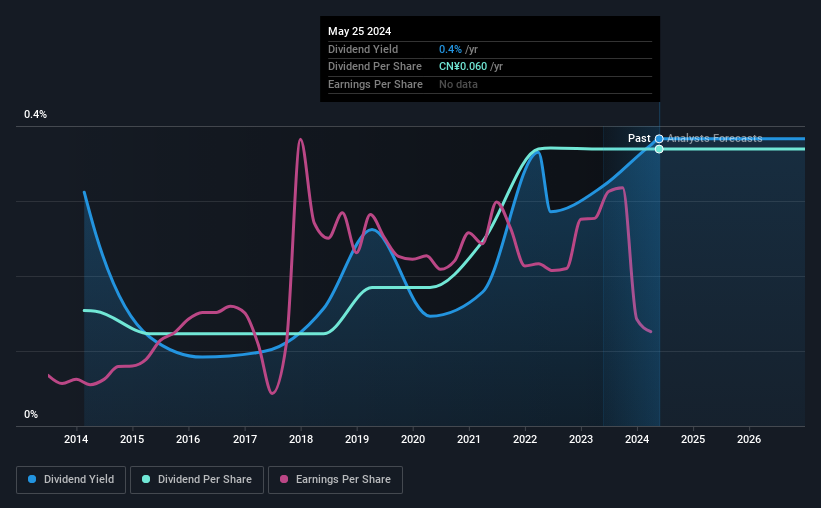Click the 2016 x-axis label
The image size is (821, 508).
coord(188,439)
